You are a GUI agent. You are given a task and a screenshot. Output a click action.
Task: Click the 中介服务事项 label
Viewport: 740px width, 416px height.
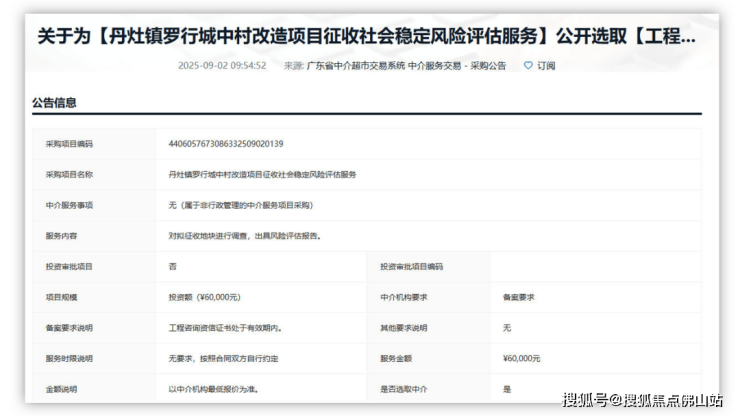pyautogui.click(x=69, y=205)
